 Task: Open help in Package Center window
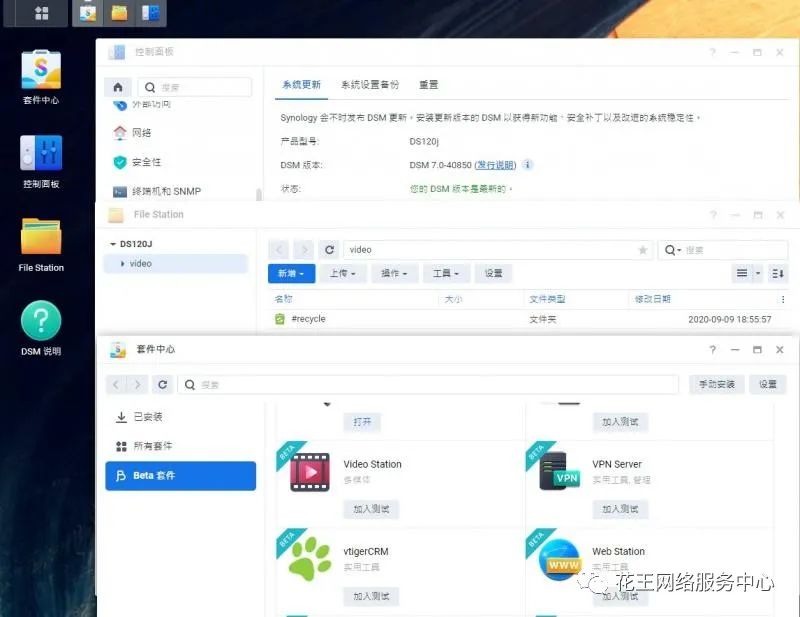(x=713, y=350)
